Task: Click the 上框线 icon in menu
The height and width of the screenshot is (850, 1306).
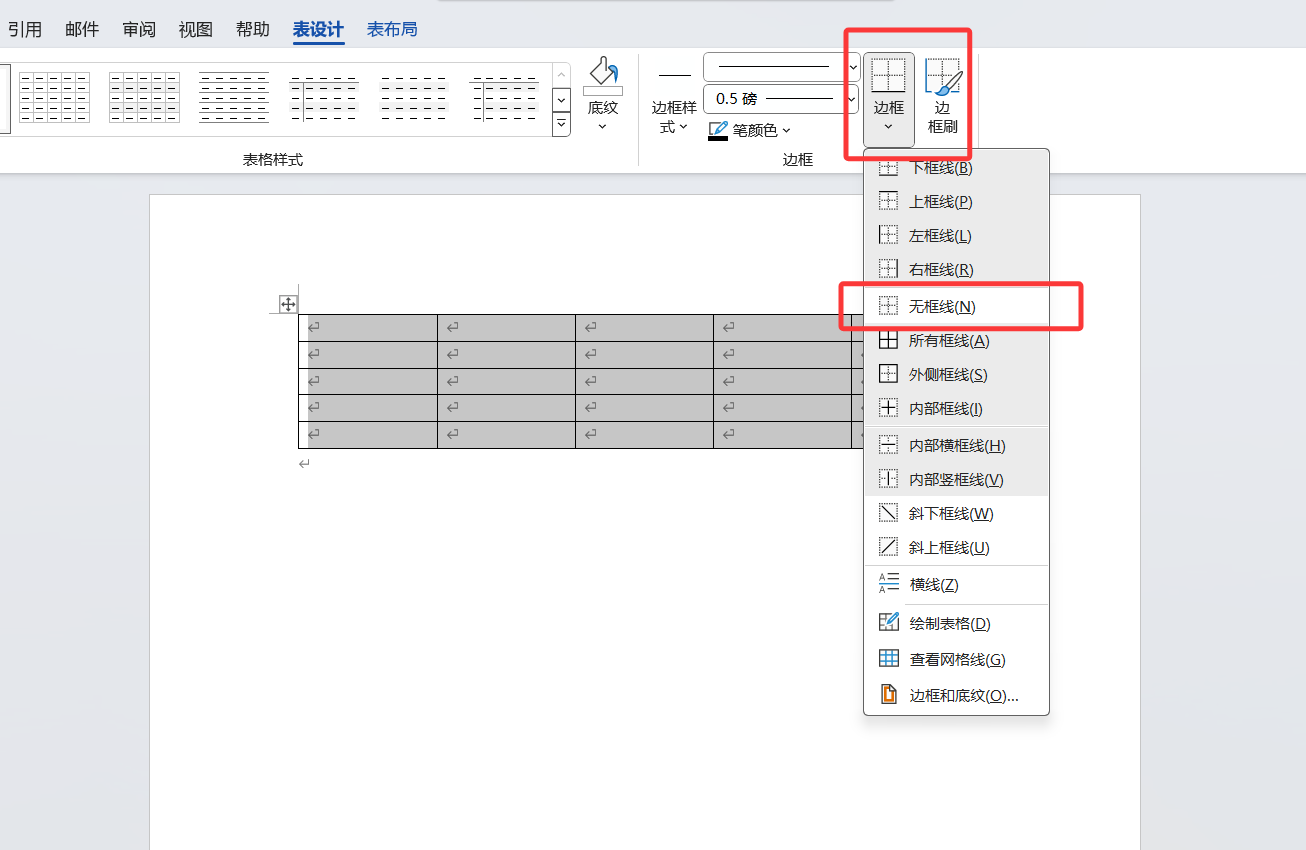Action: click(888, 202)
